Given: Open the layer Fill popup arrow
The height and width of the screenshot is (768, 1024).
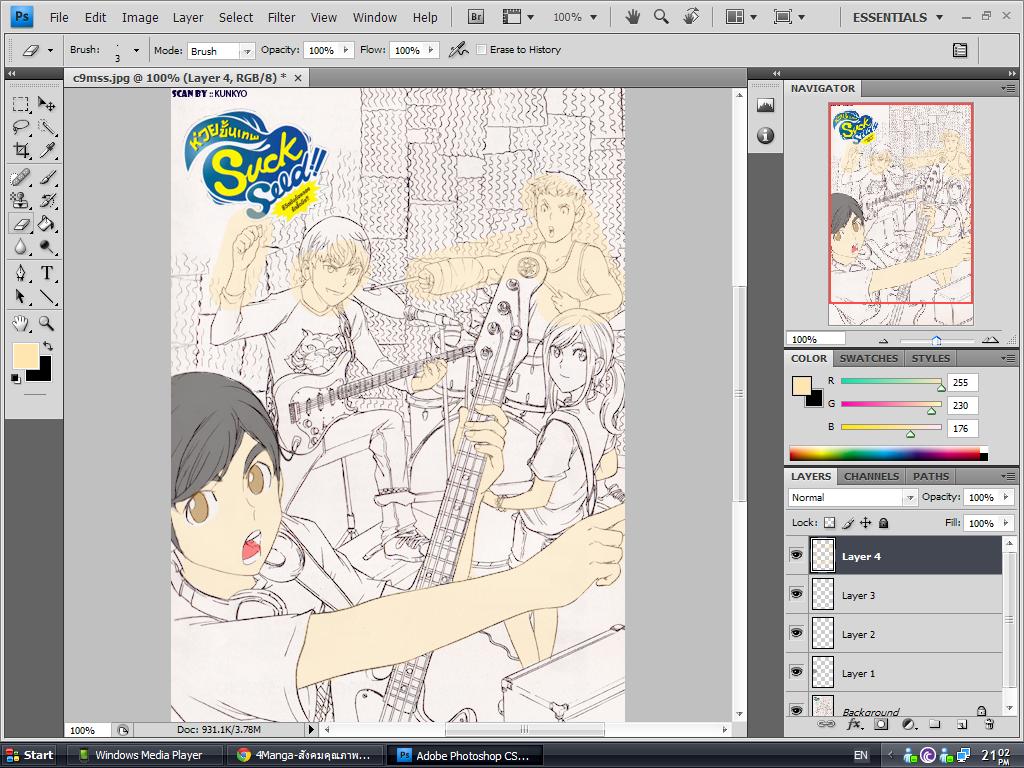Looking at the screenshot, I should [x=1006, y=523].
